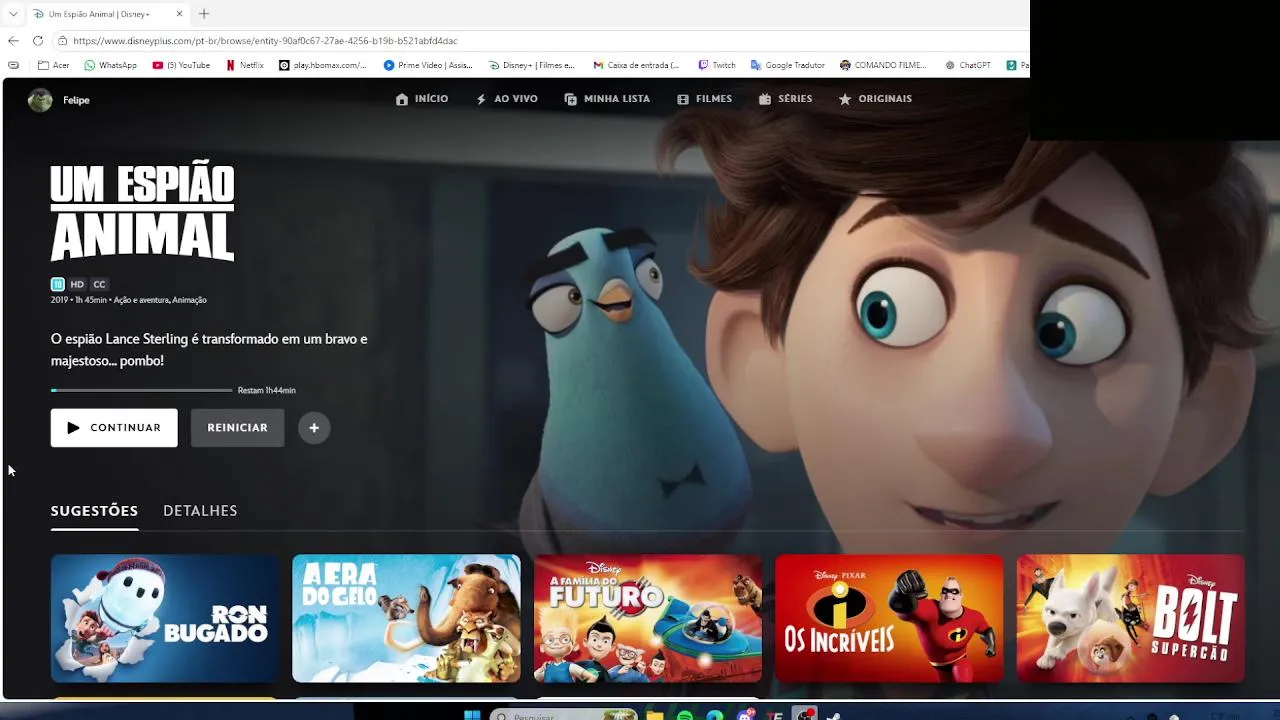Open WhatsApp bookmark
This screenshot has width=1280, height=720.
click(x=110, y=65)
